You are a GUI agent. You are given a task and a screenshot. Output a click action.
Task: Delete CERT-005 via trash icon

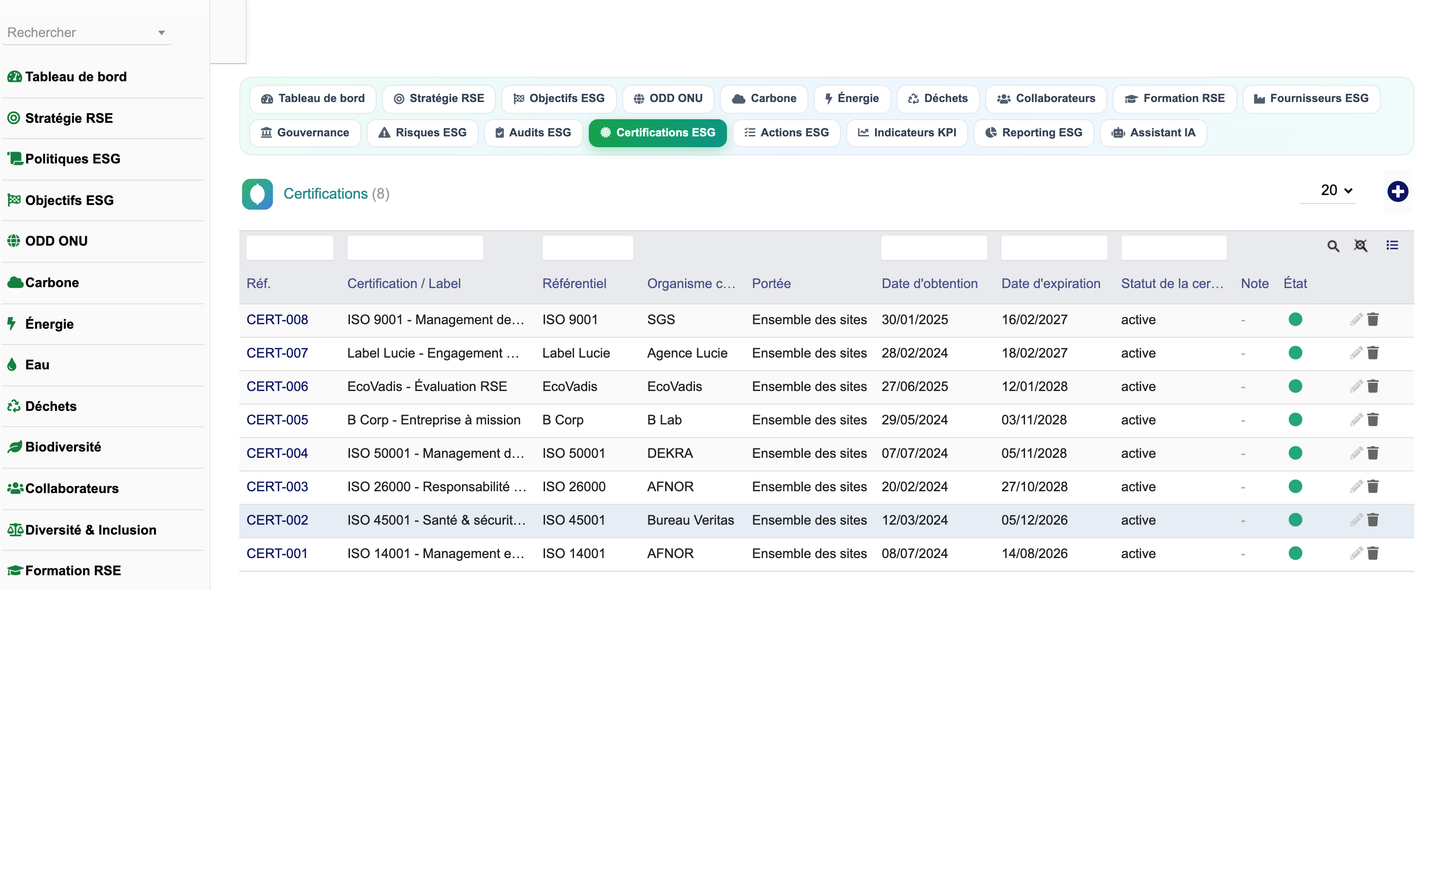point(1373,420)
